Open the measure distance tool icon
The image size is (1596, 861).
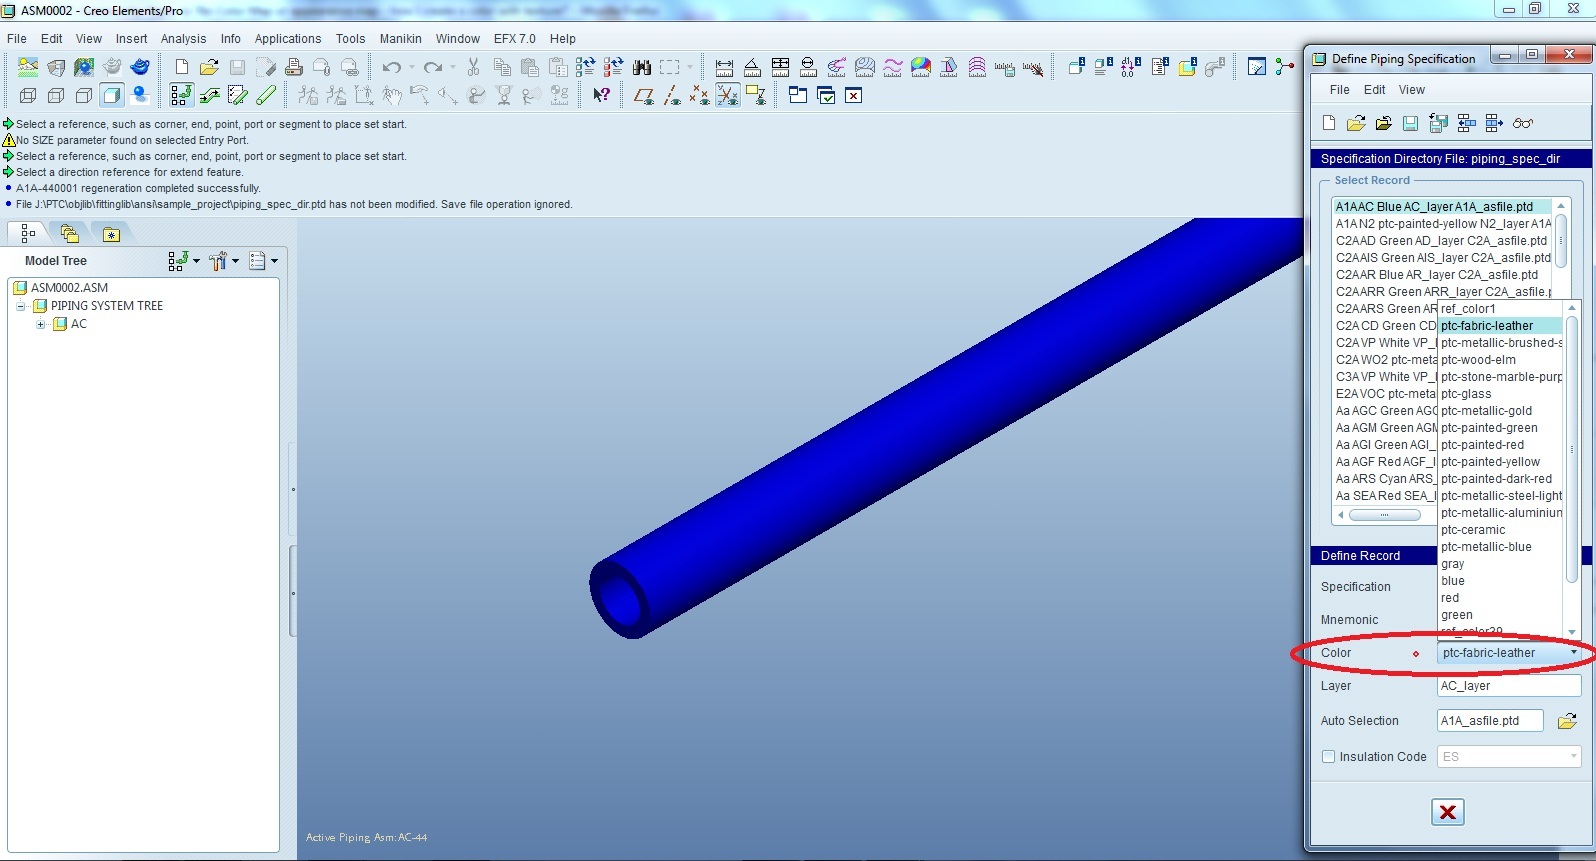[x=724, y=67]
